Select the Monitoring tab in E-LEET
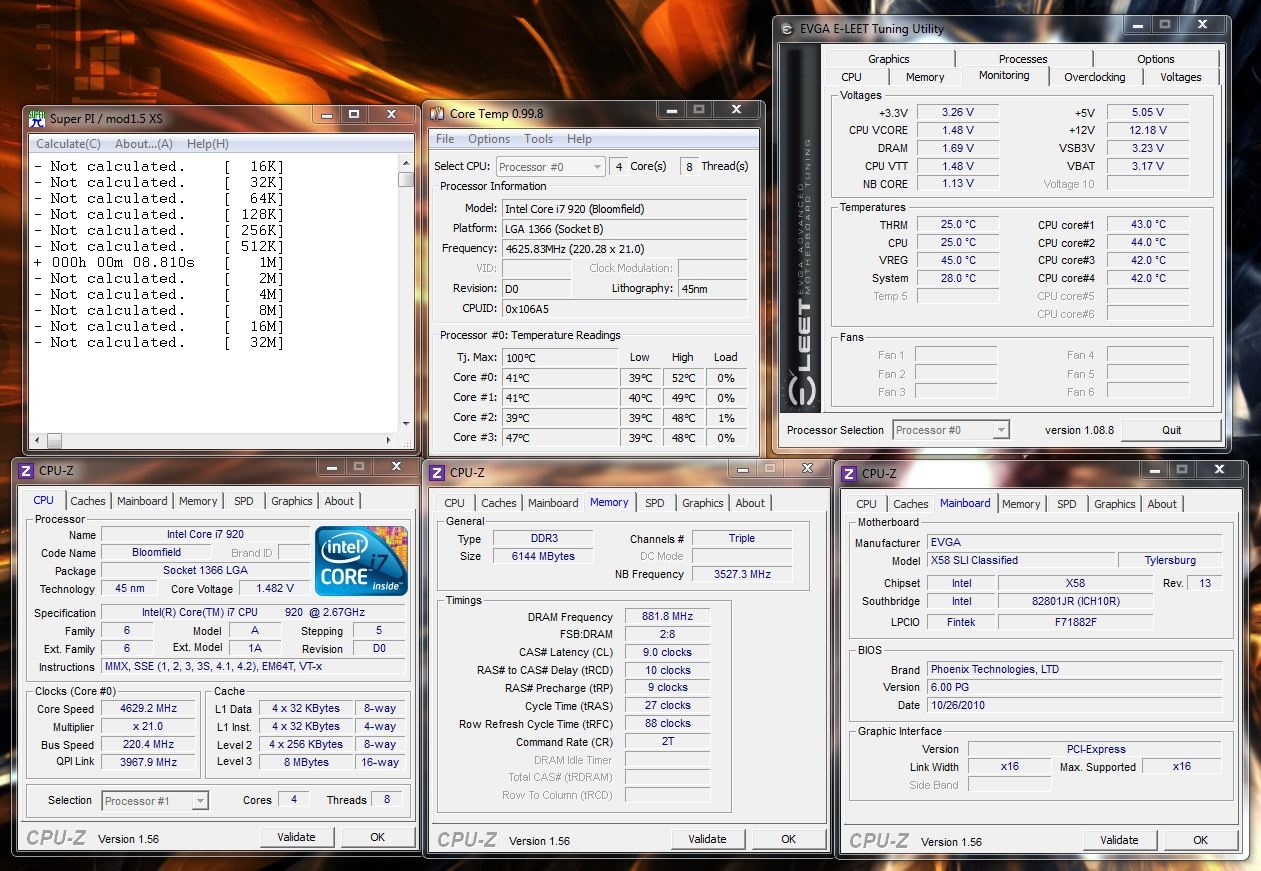The width and height of the screenshot is (1261, 871). click(x=1004, y=76)
